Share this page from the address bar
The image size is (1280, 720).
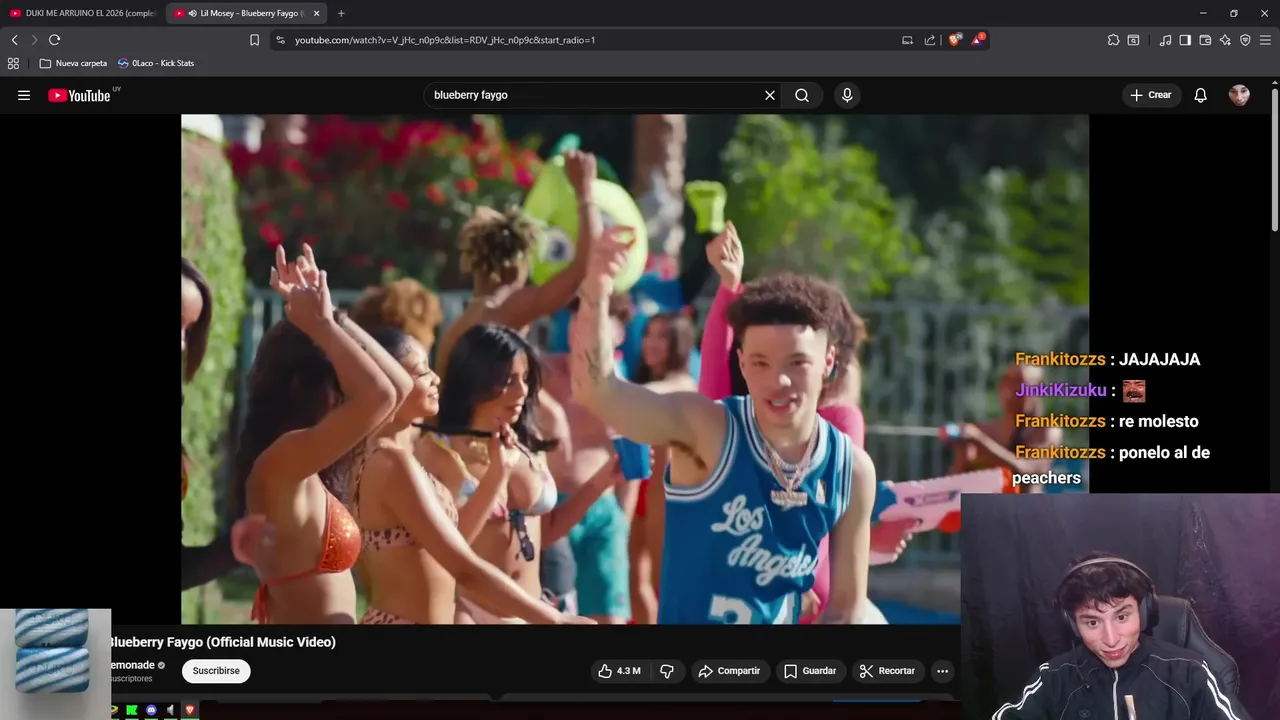click(930, 40)
